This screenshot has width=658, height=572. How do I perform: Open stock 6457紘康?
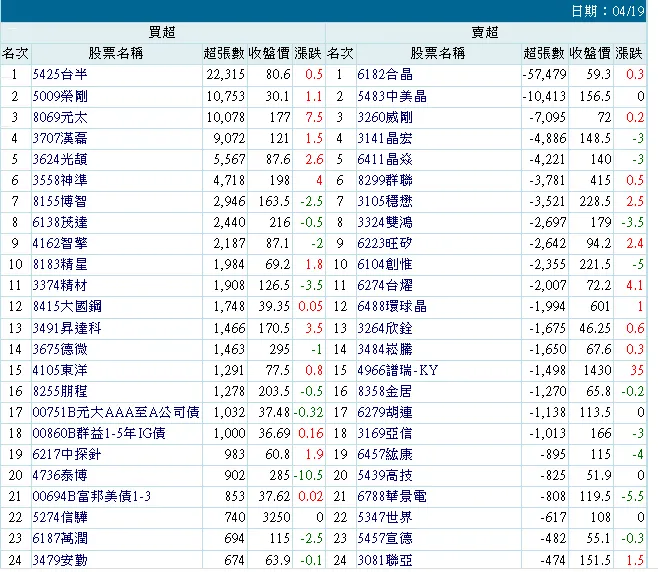tap(385, 454)
